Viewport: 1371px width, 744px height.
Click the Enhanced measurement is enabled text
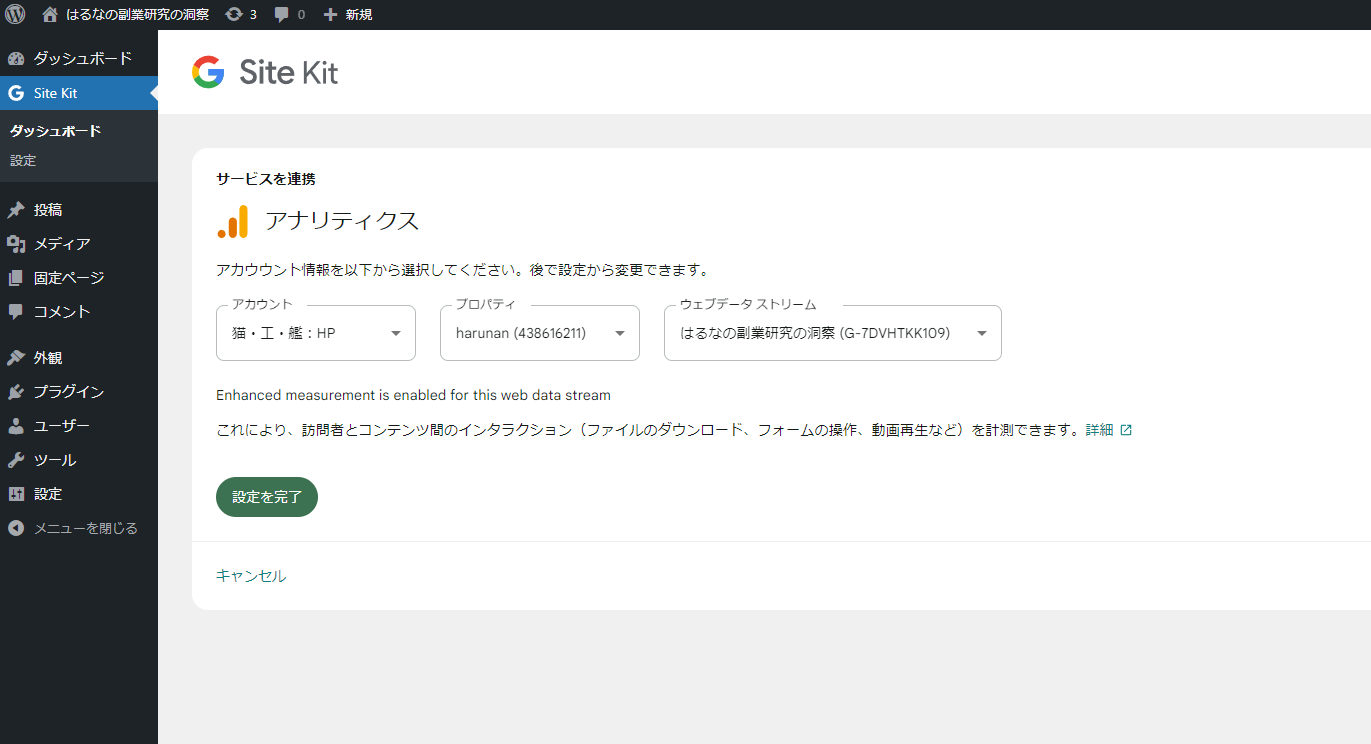pos(413,395)
